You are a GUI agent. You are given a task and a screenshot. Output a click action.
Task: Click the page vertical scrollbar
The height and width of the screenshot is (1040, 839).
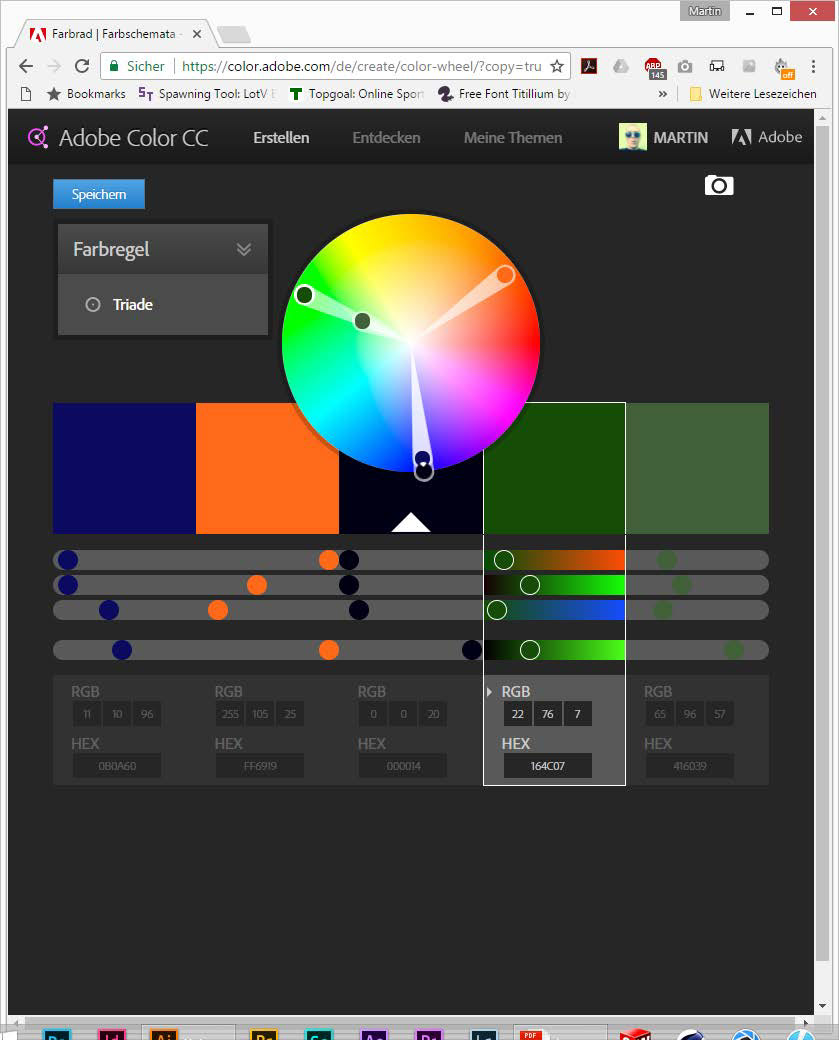tap(822, 544)
